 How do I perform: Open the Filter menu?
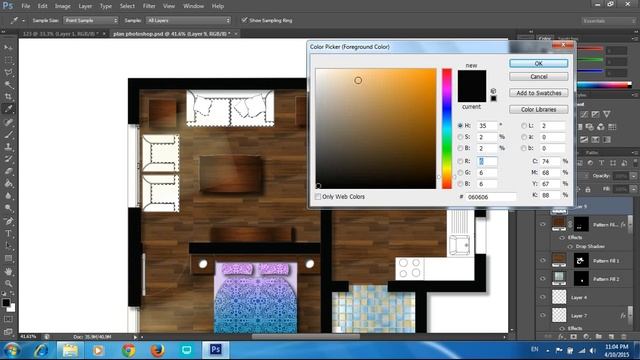point(149,6)
